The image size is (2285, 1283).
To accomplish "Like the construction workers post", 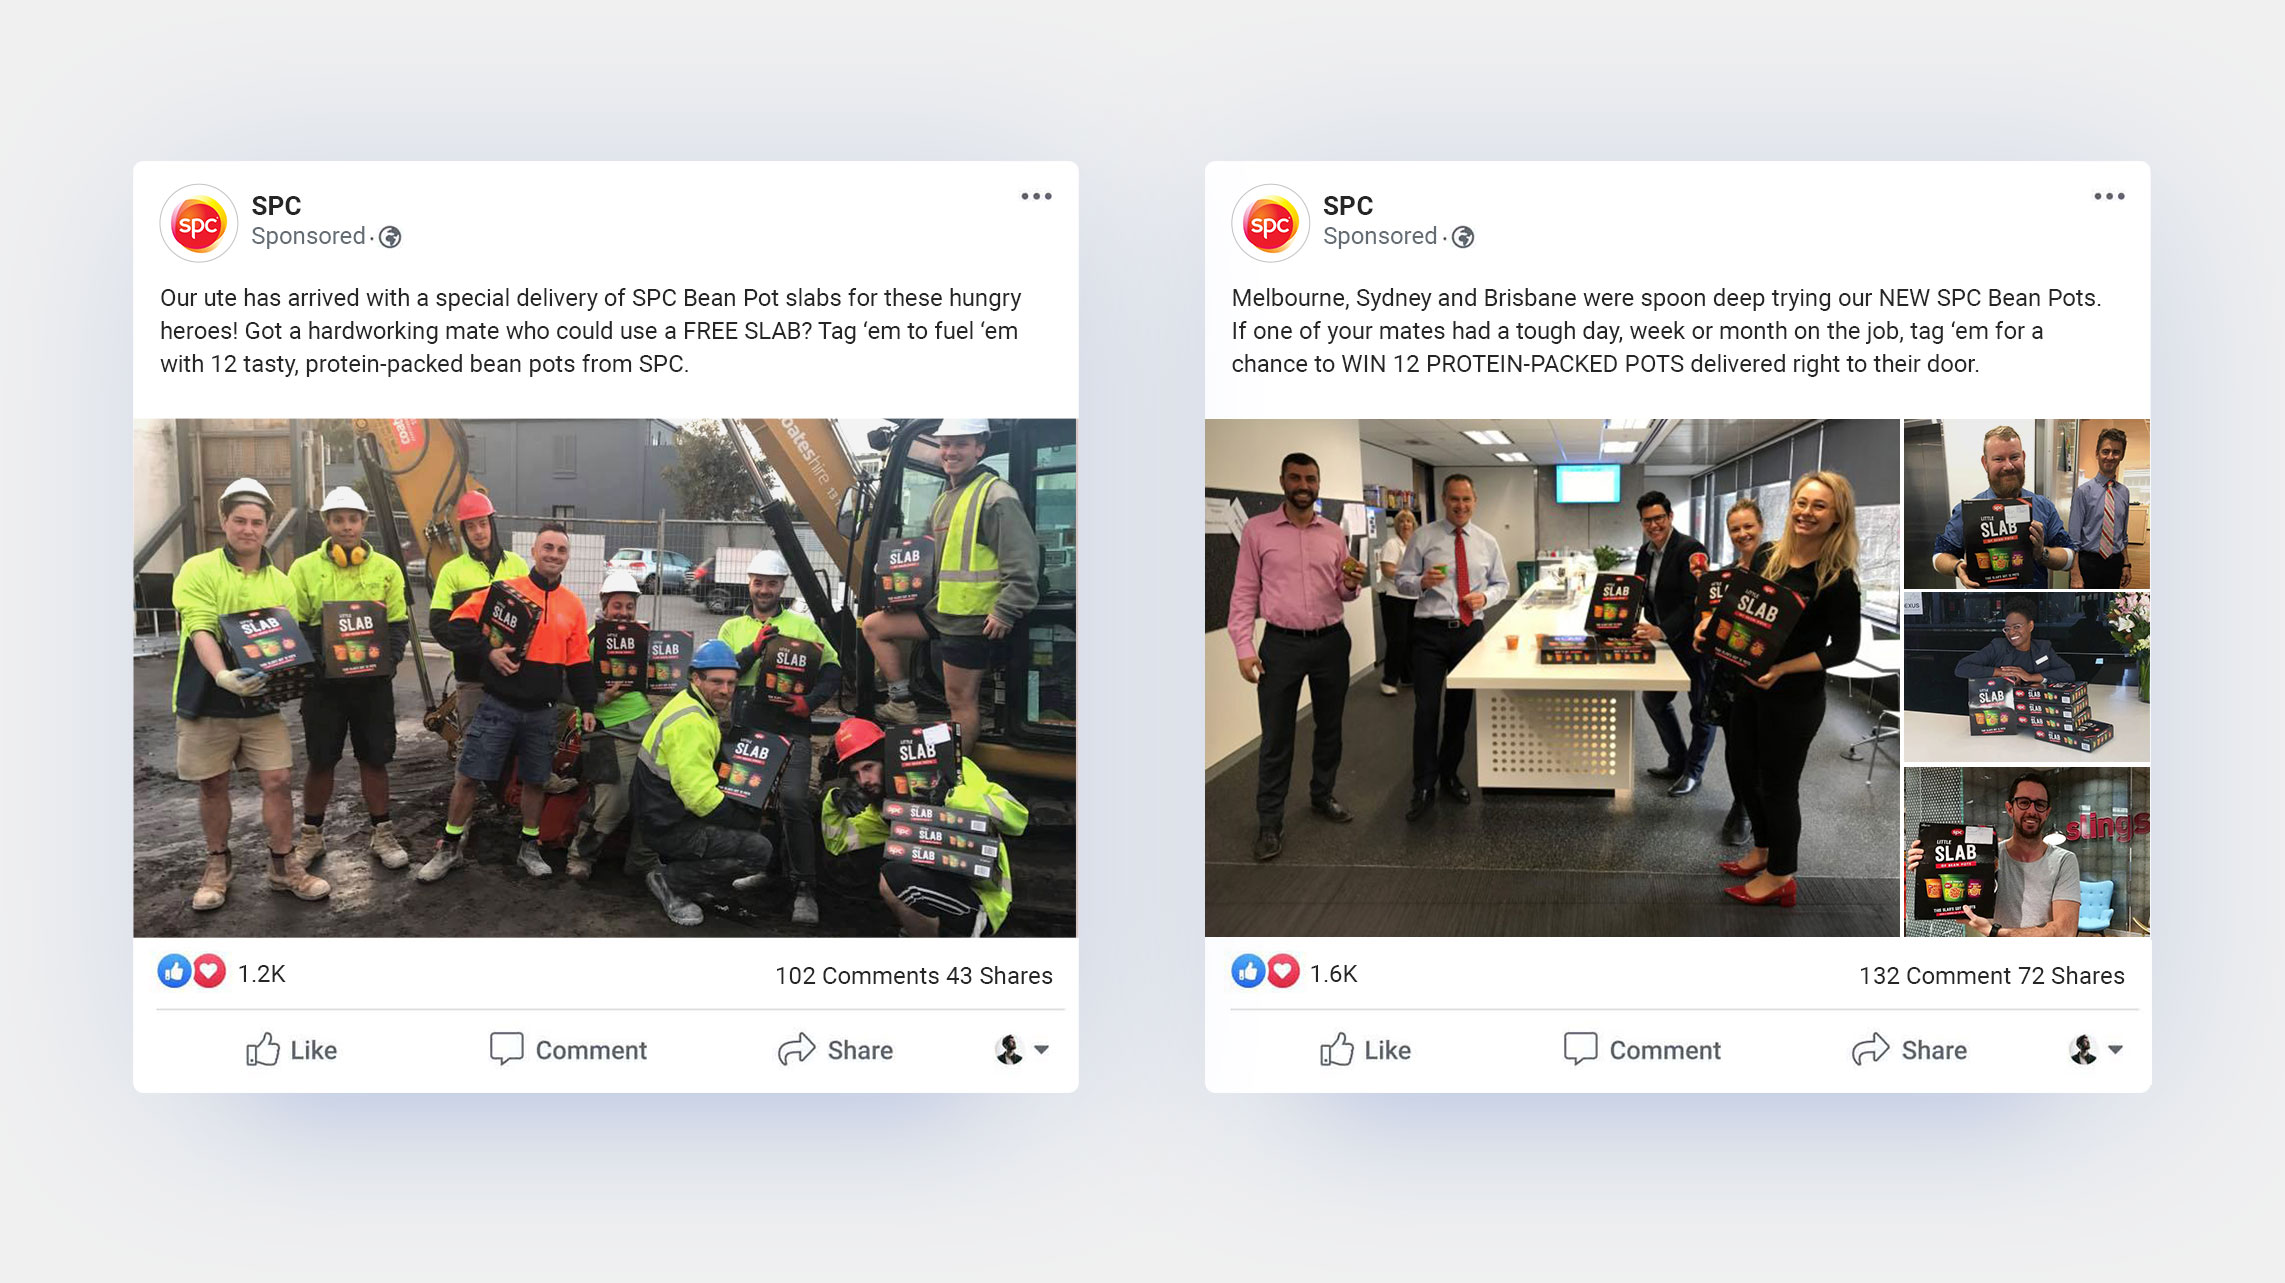I will click(292, 1049).
